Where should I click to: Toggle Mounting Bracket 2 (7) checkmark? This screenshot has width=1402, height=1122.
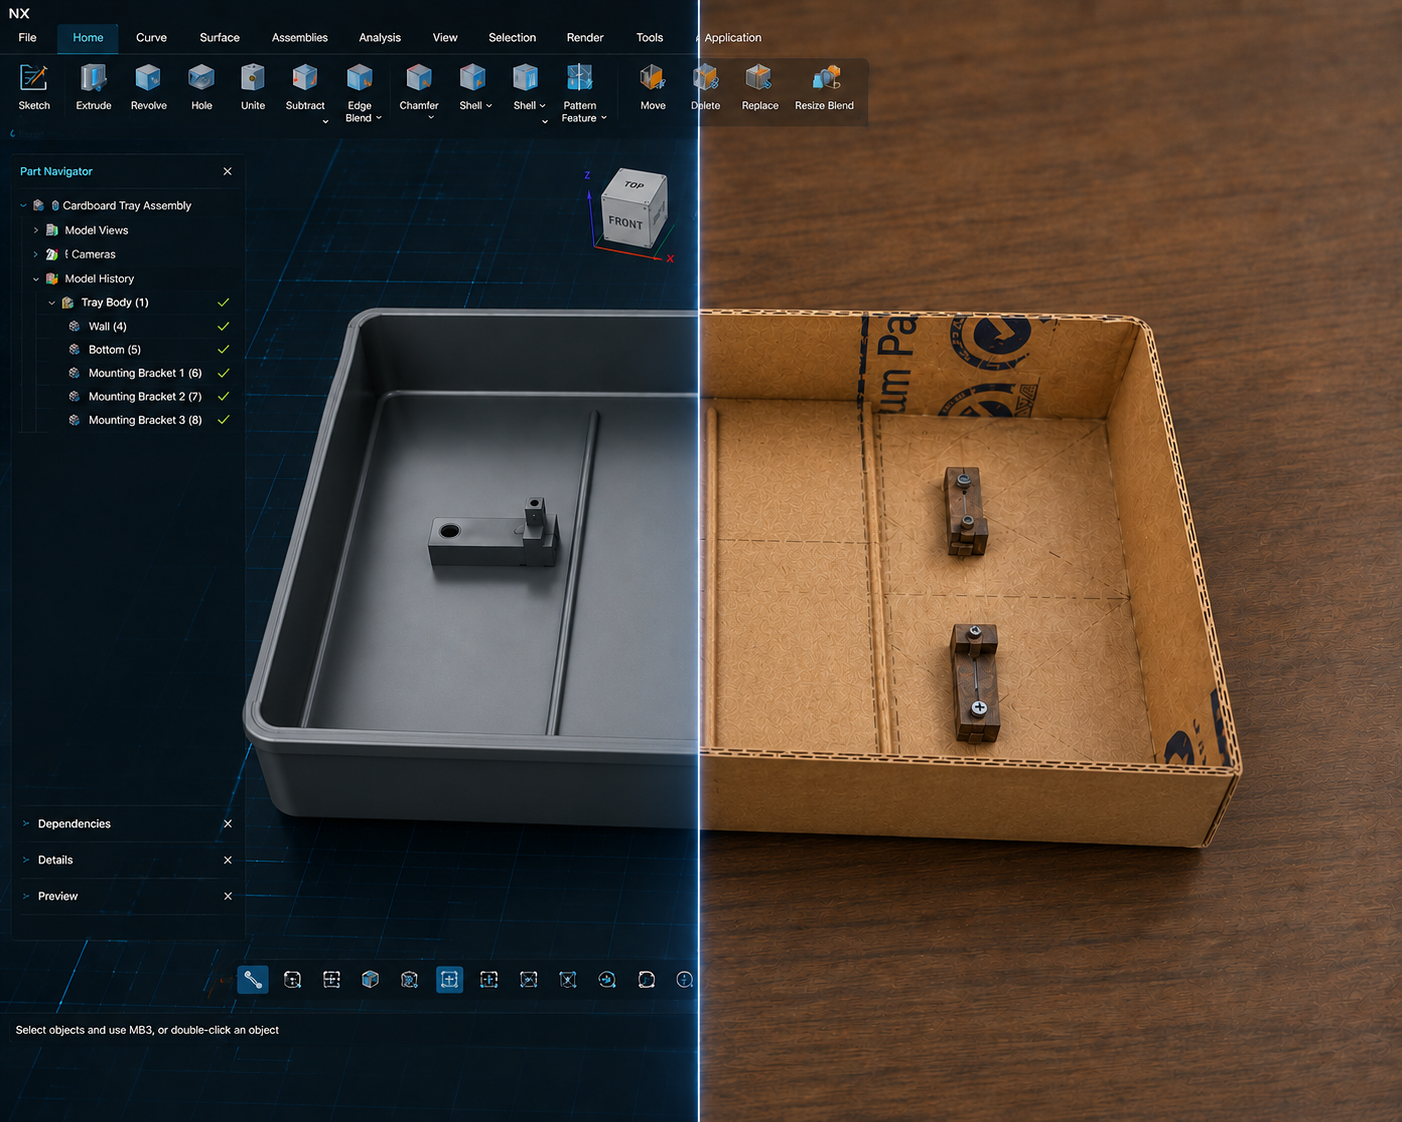[223, 396]
